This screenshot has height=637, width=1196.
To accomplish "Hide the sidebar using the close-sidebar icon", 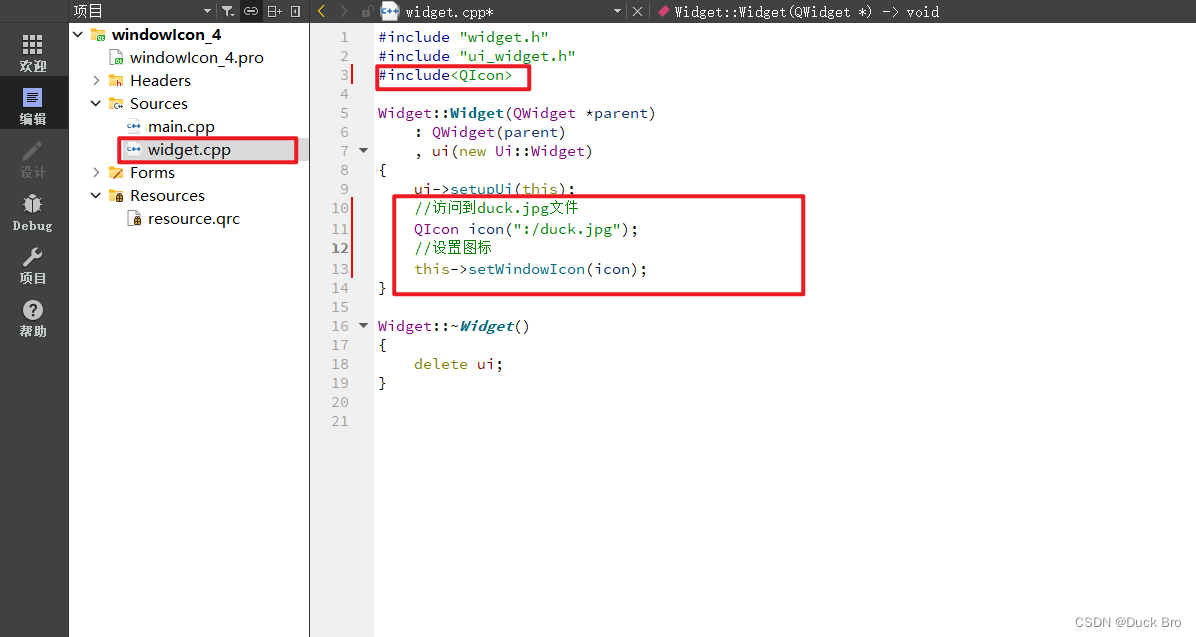I will (x=295, y=11).
